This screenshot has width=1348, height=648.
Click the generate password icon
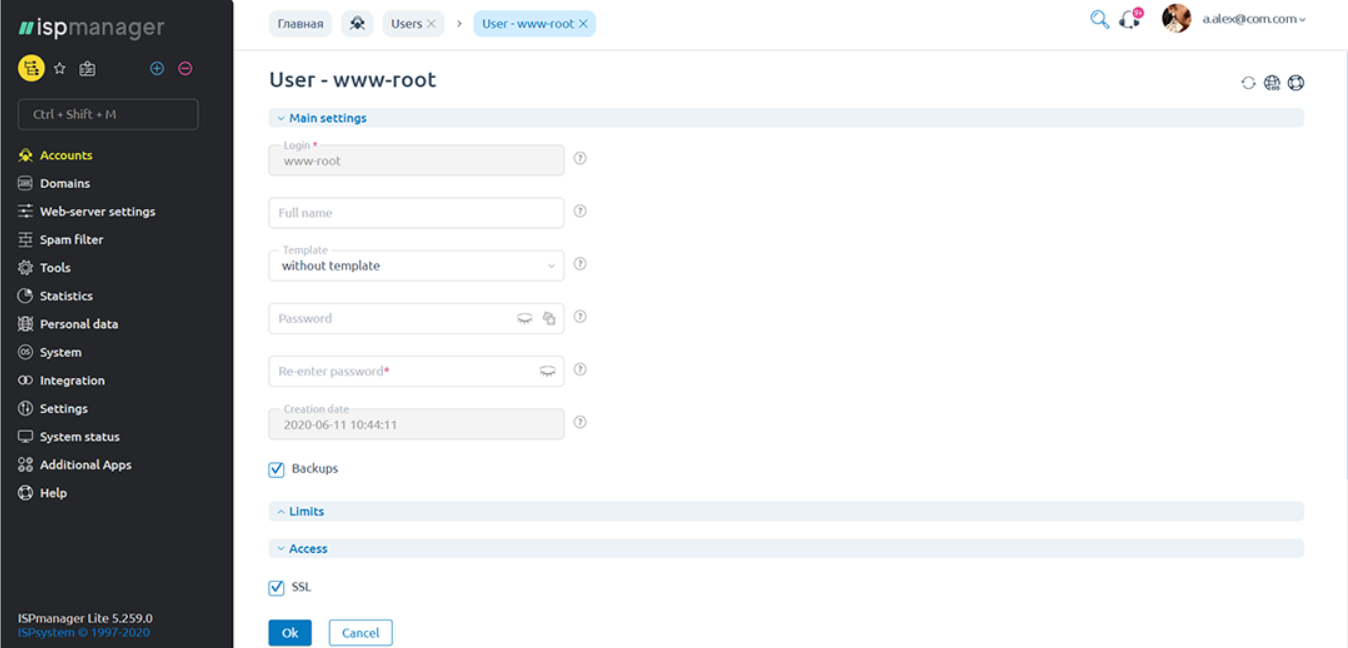pyautogui.click(x=549, y=319)
